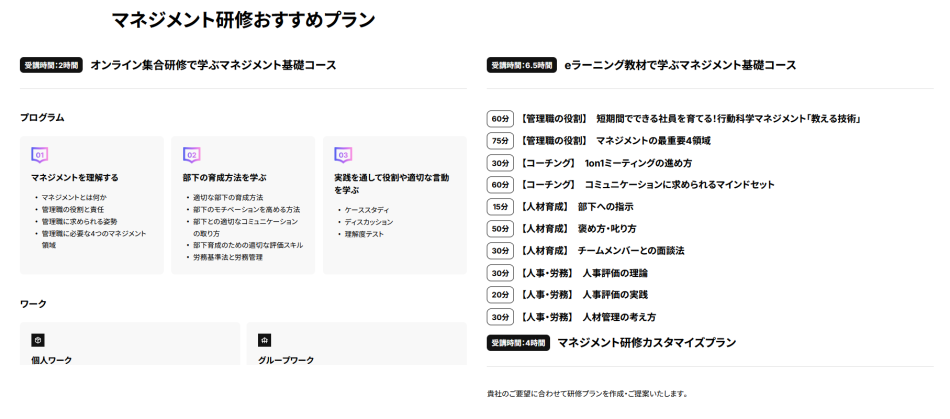Click the 15分 duration tag
This screenshot has width=950, height=419.
[500, 207]
